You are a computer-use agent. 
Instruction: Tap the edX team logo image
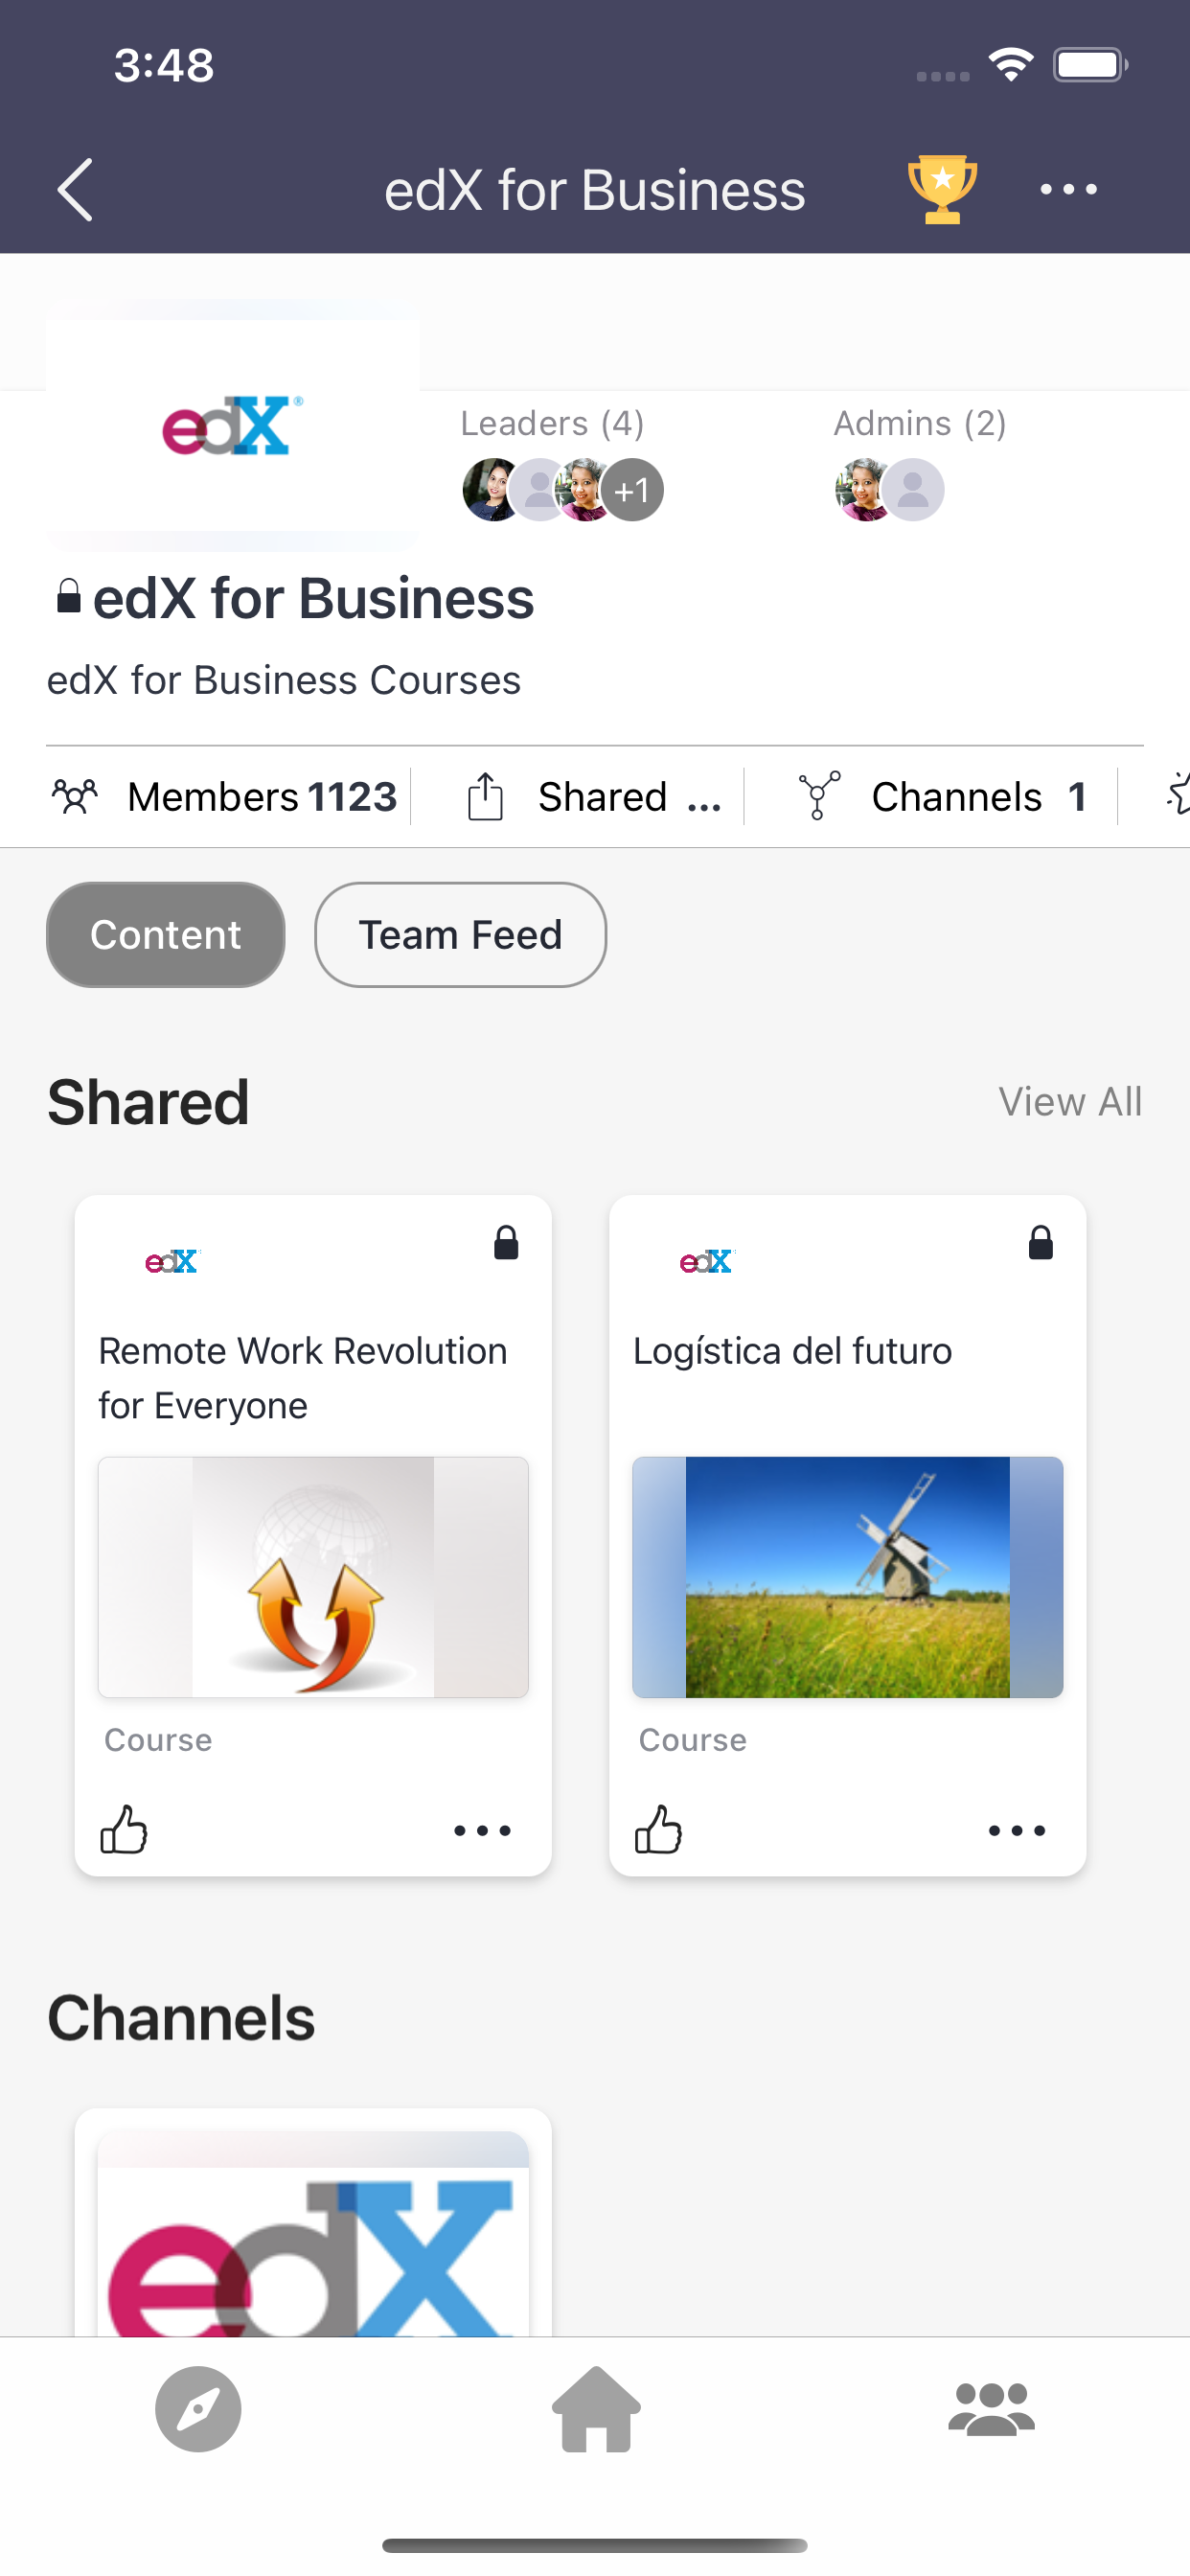point(232,426)
